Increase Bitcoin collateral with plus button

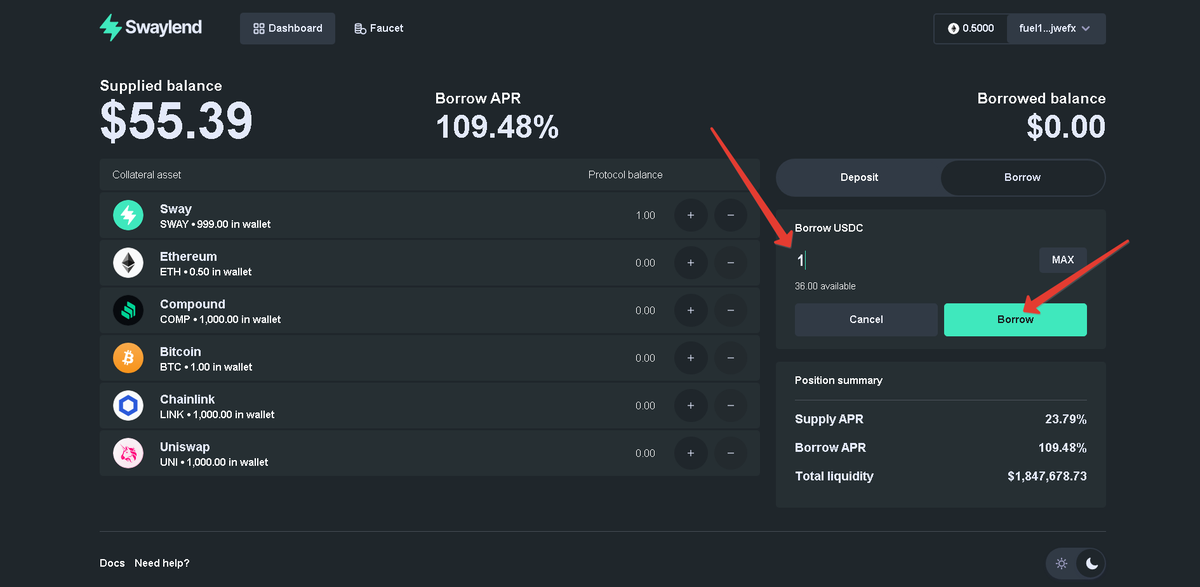click(691, 357)
